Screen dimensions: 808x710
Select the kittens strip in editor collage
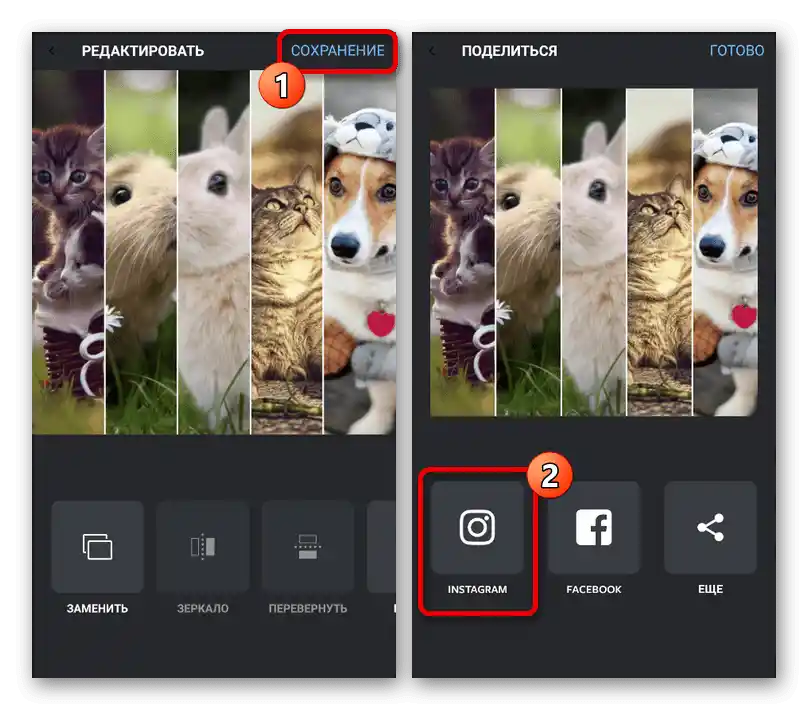pos(68,252)
